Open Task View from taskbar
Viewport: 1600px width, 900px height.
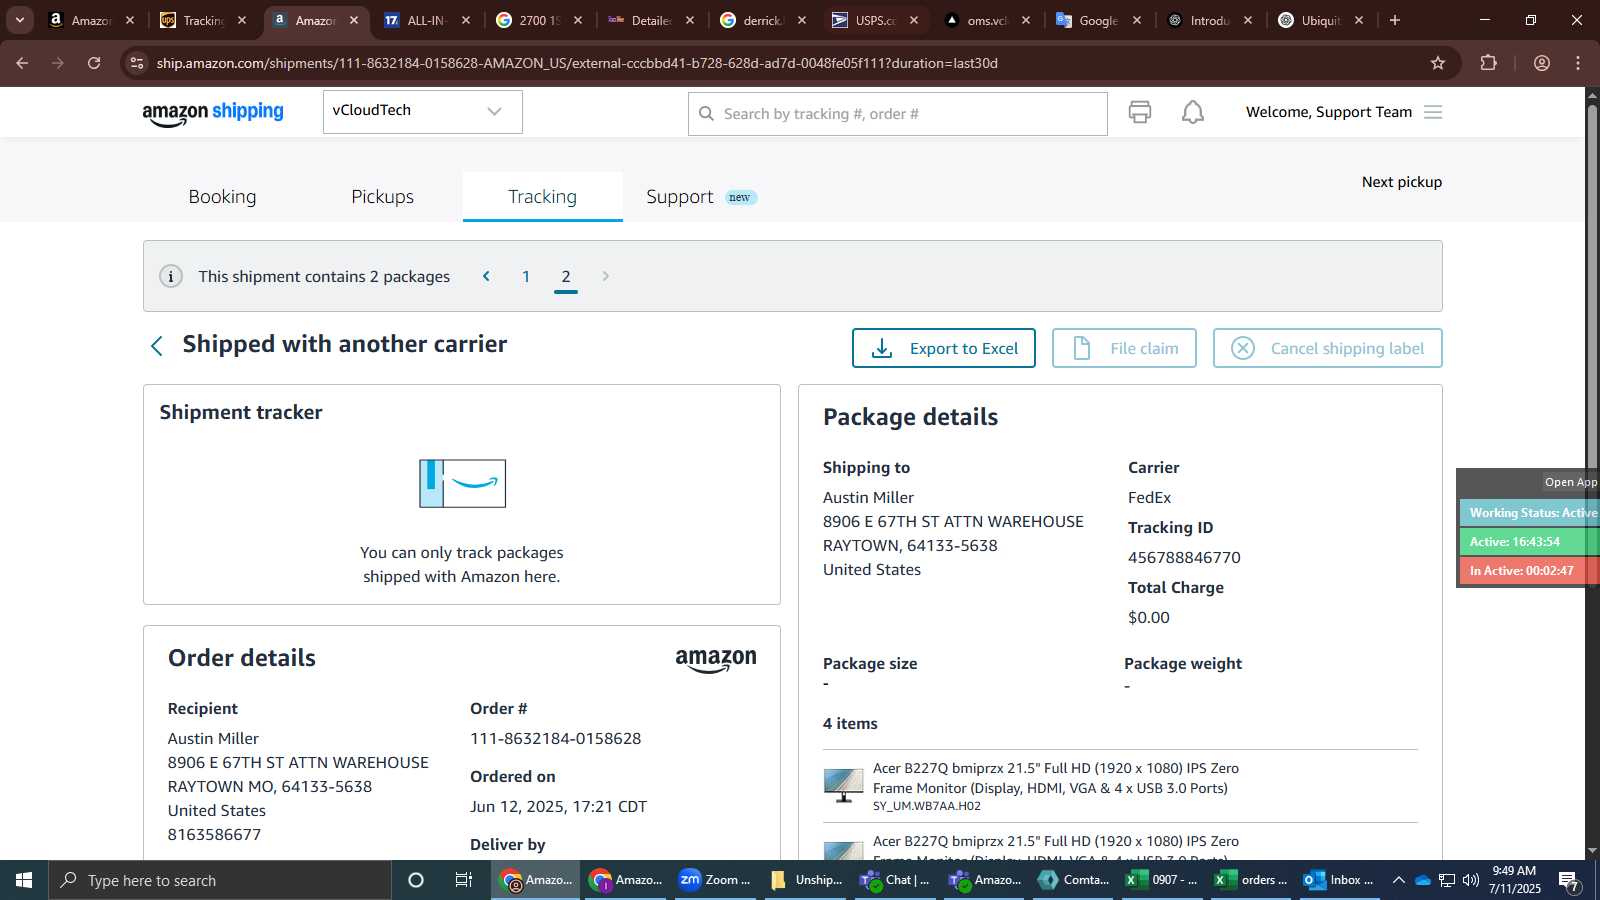point(463,880)
